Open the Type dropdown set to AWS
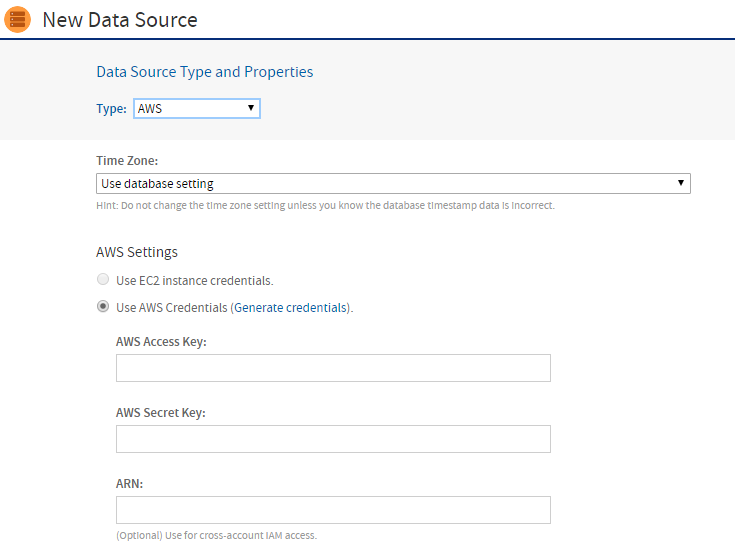735x550 pixels. (x=197, y=108)
